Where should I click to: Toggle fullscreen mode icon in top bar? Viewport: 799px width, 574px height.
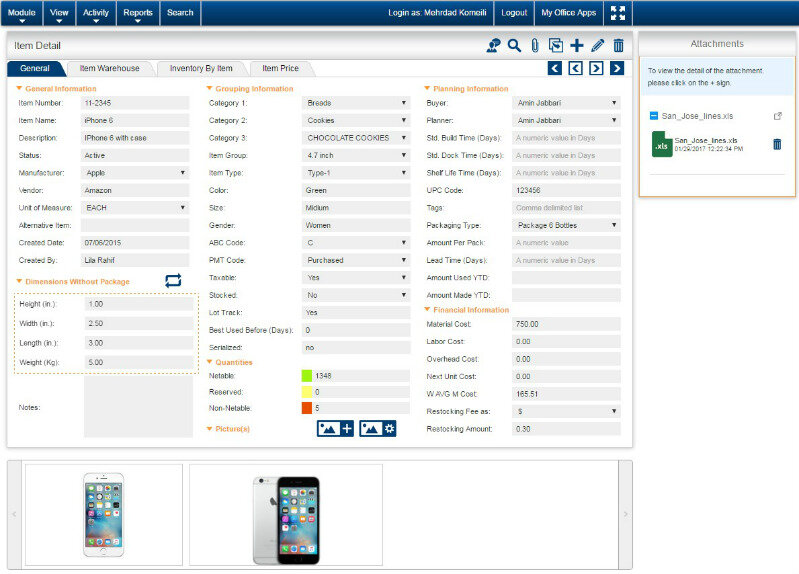[x=617, y=13]
